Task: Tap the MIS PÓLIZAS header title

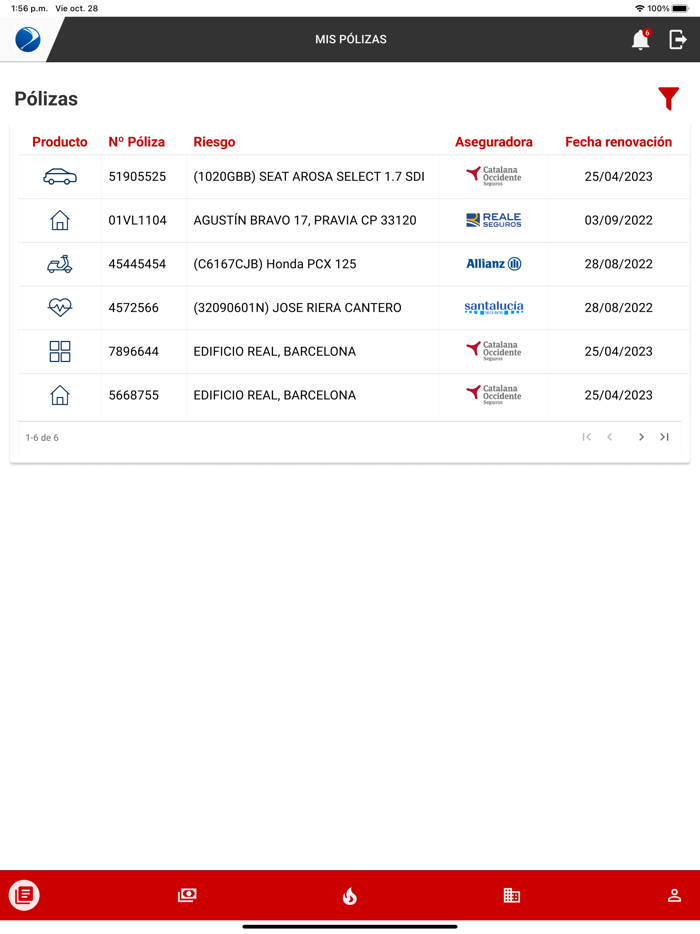Action: [x=351, y=39]
